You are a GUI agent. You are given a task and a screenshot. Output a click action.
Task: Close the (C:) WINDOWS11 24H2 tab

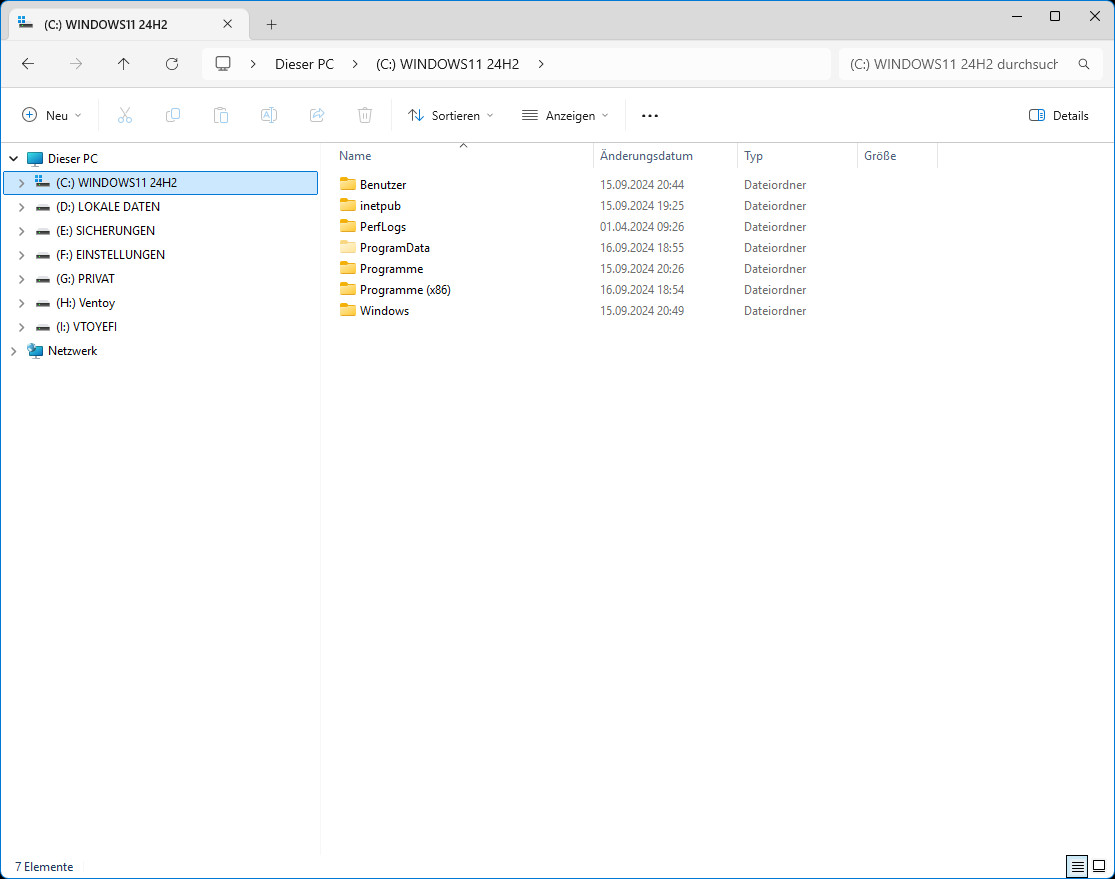[x=228, y=23]
